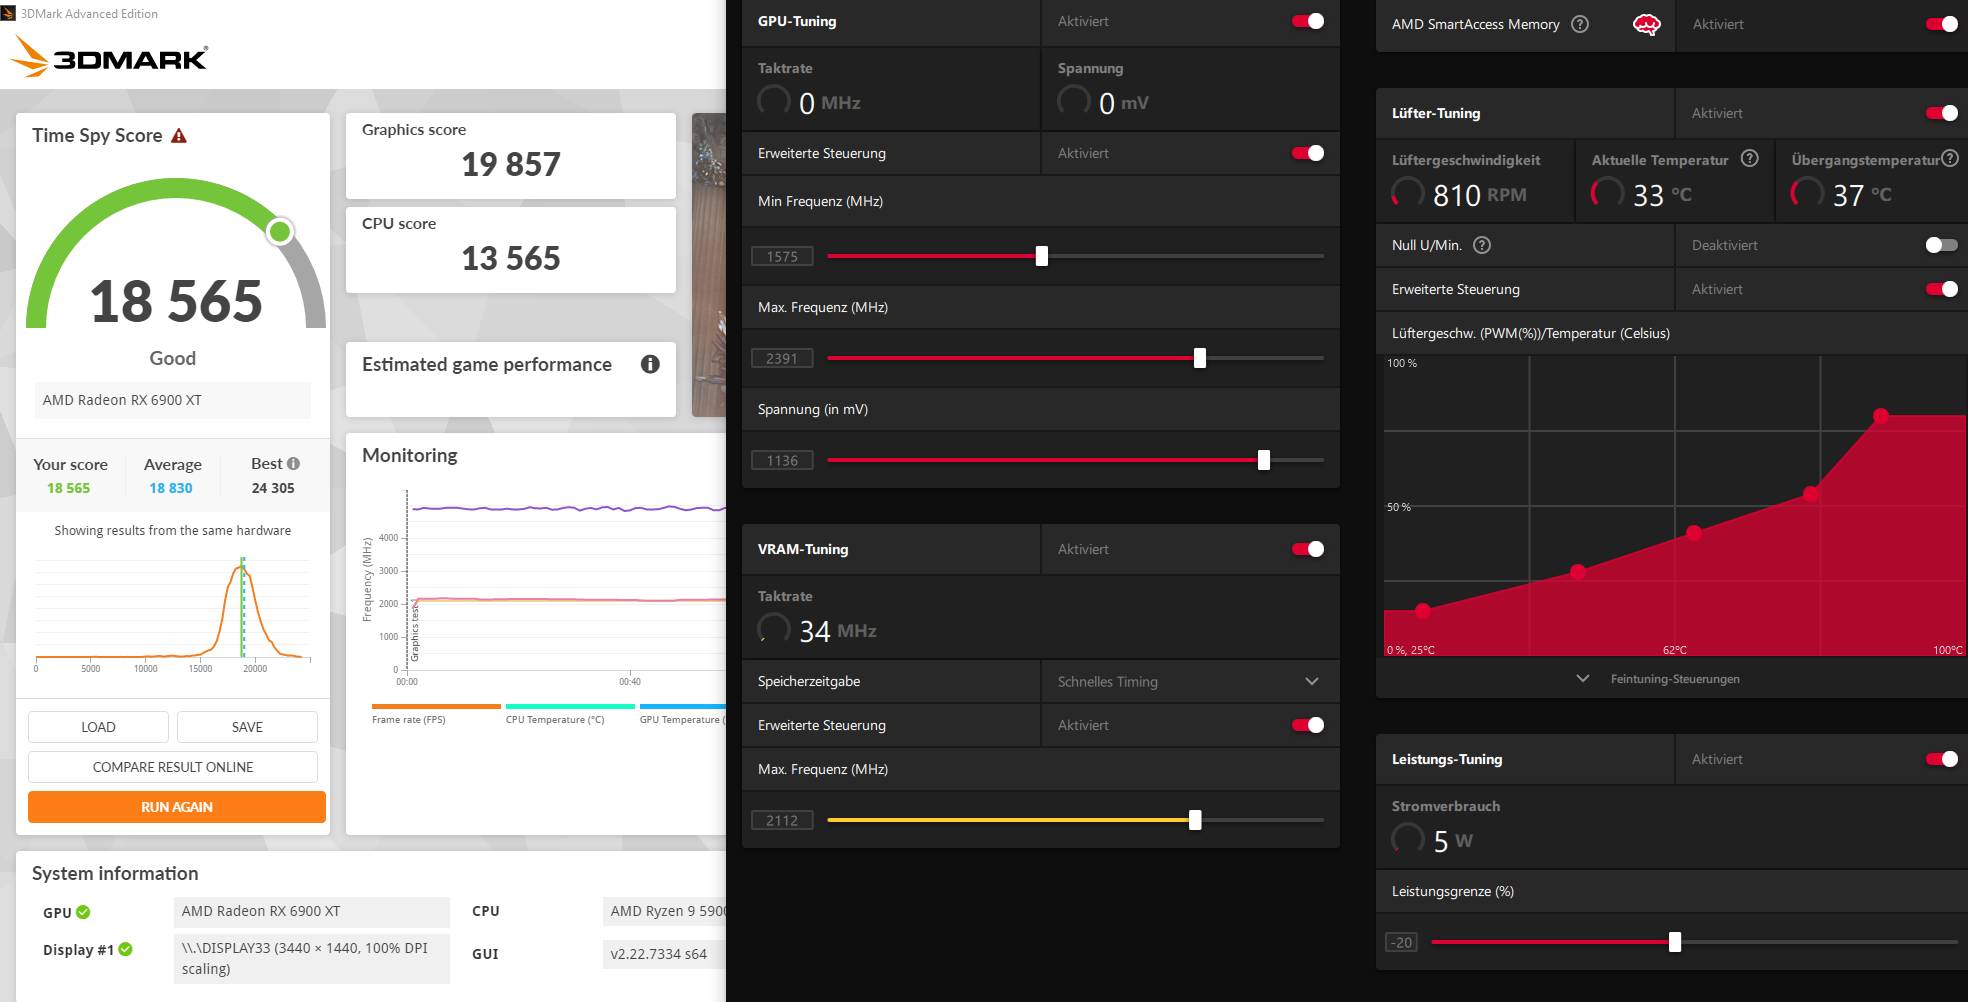Disable AMD SmartAccess Memory
Viewport: 1968px width, 1002px height.
pos(1942,24)
